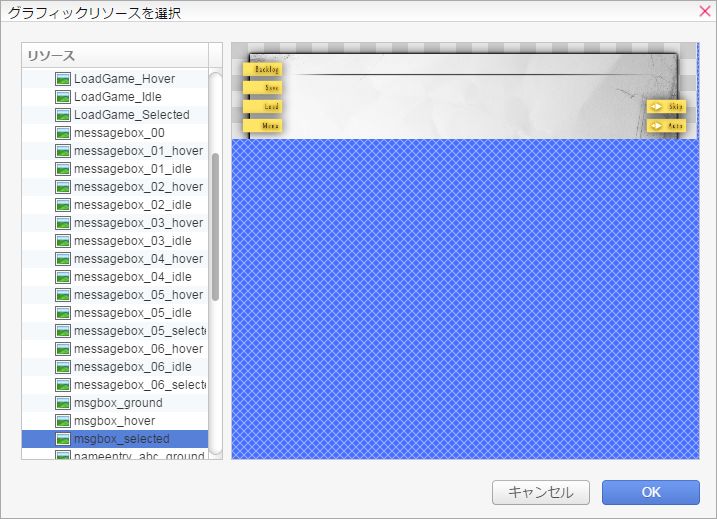Click the Skip arrow icon in preview
This screenshot has width=717, height=519.
pyautogui.click(x=657, y=106)
